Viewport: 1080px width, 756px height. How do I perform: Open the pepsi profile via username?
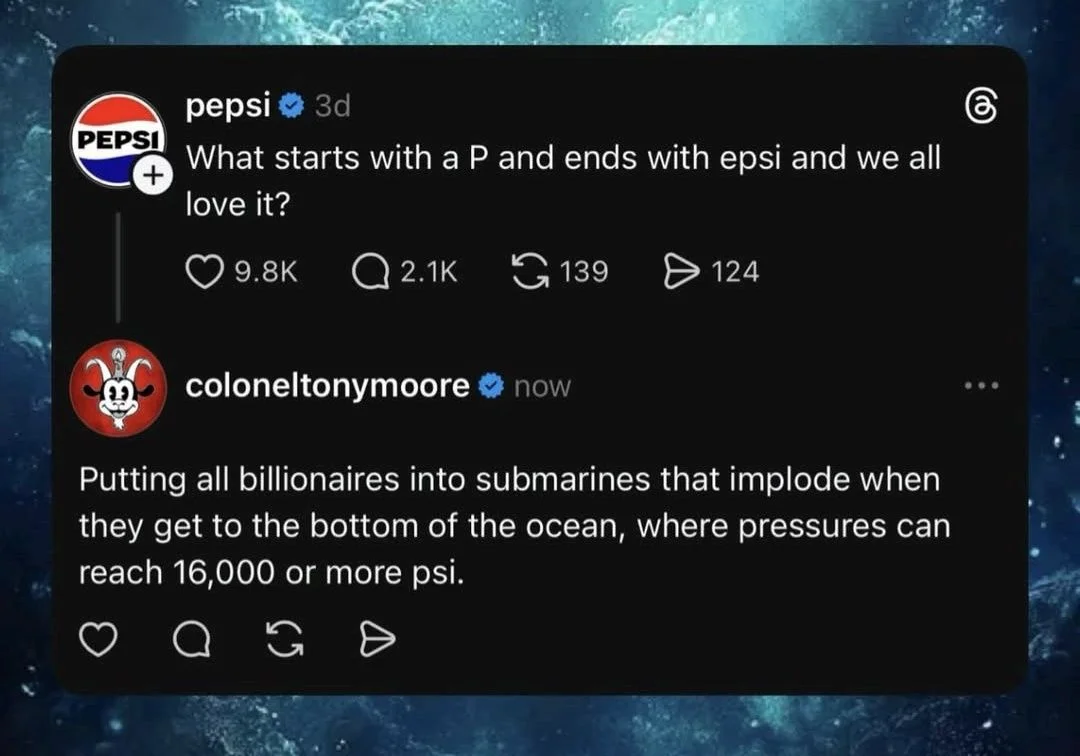[x=229, y=104]
